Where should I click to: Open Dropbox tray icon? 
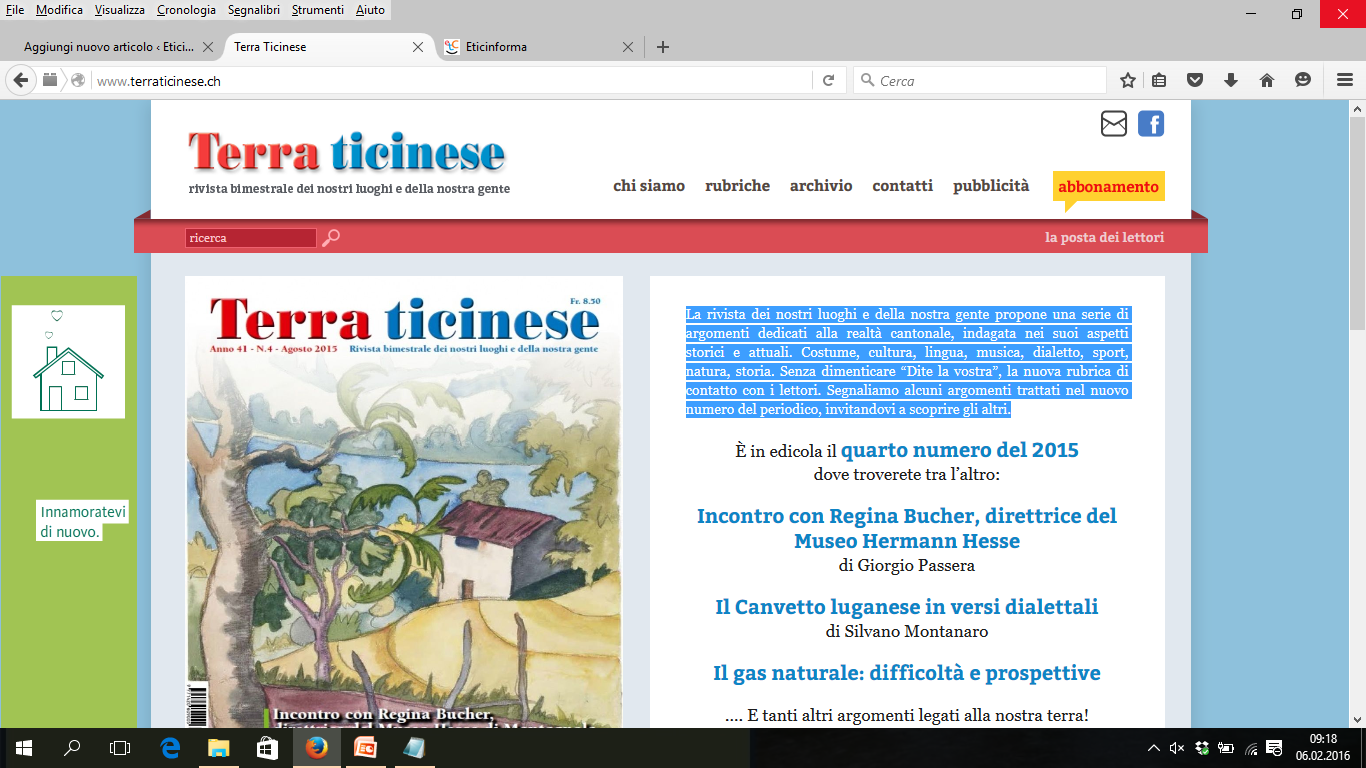pos(1201,748)
